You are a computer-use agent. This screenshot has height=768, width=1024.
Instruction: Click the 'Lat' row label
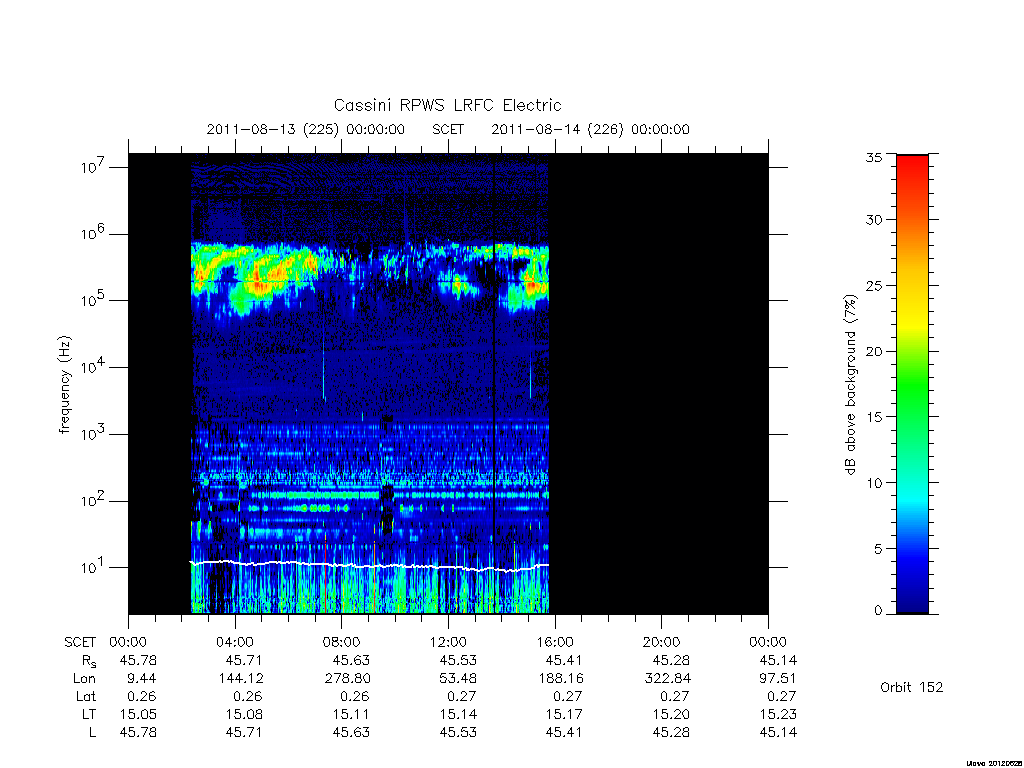[x=86, y=696]
